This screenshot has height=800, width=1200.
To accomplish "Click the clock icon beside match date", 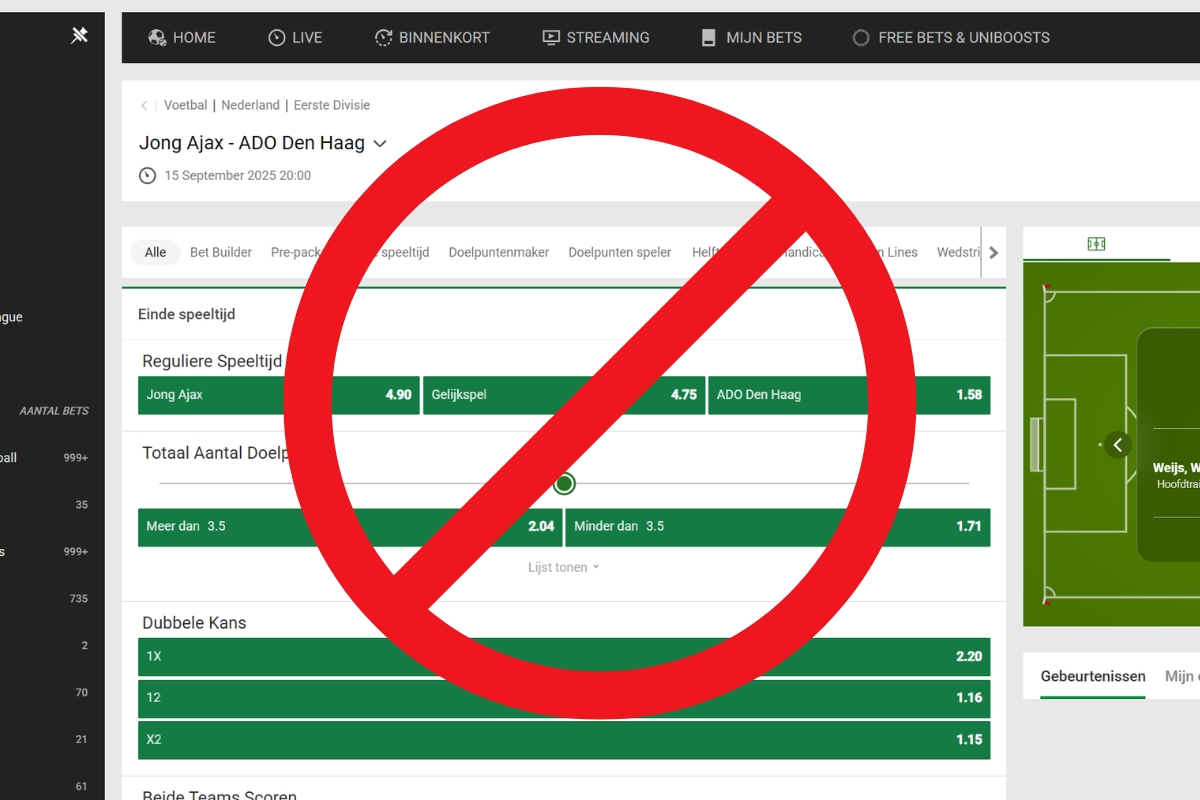I will click(147, 175).
